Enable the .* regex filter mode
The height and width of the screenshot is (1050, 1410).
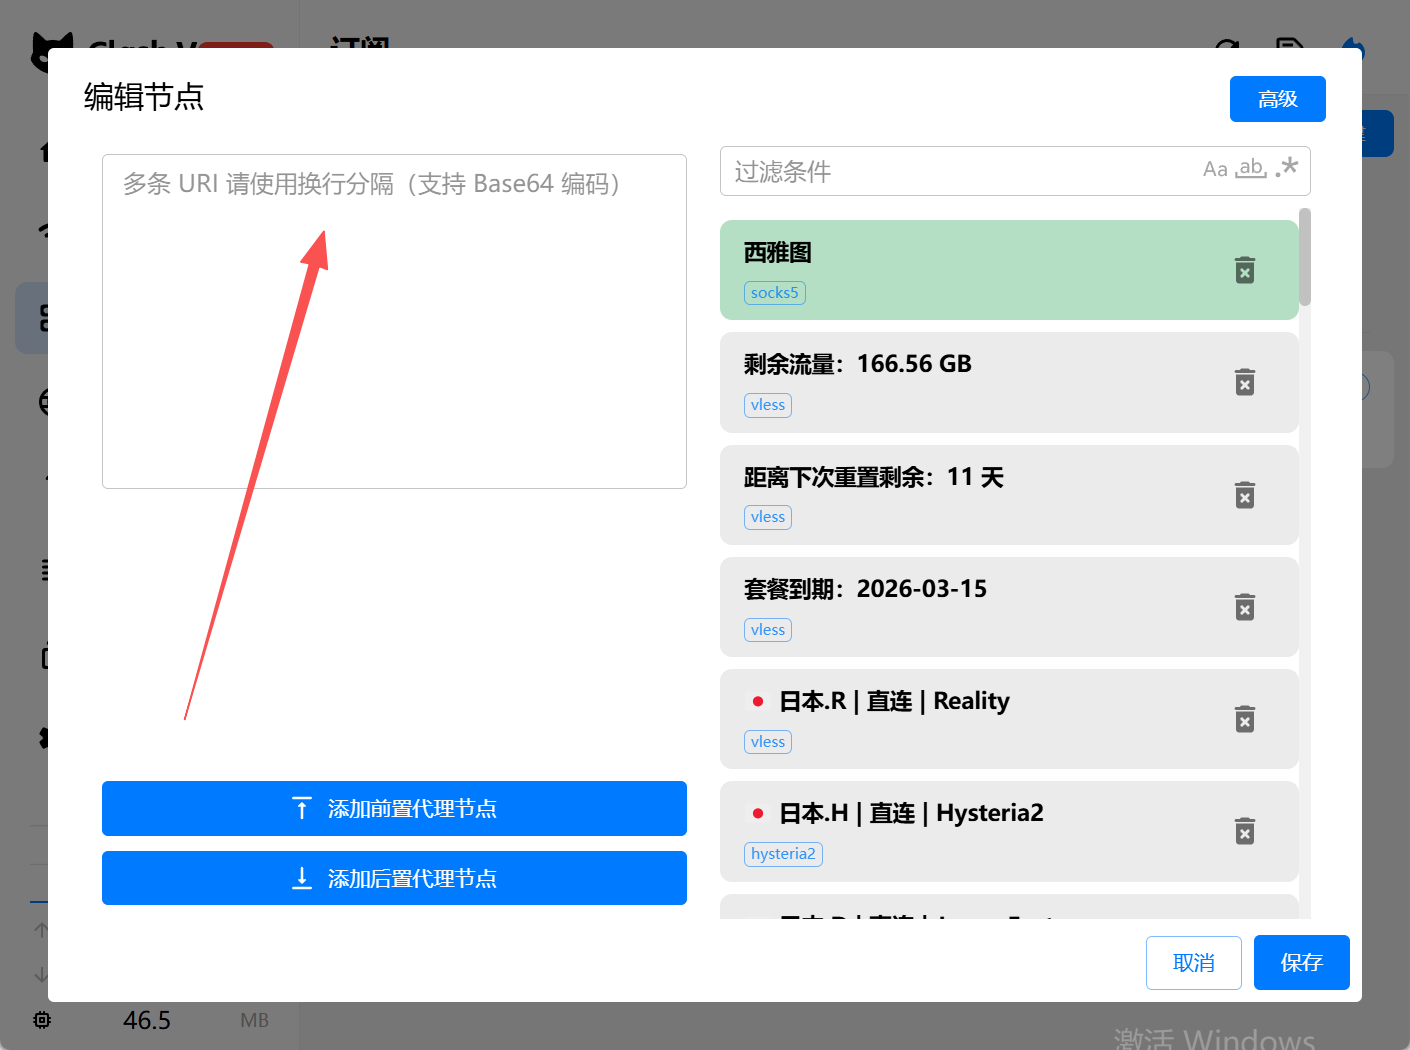pos(1286,169)
